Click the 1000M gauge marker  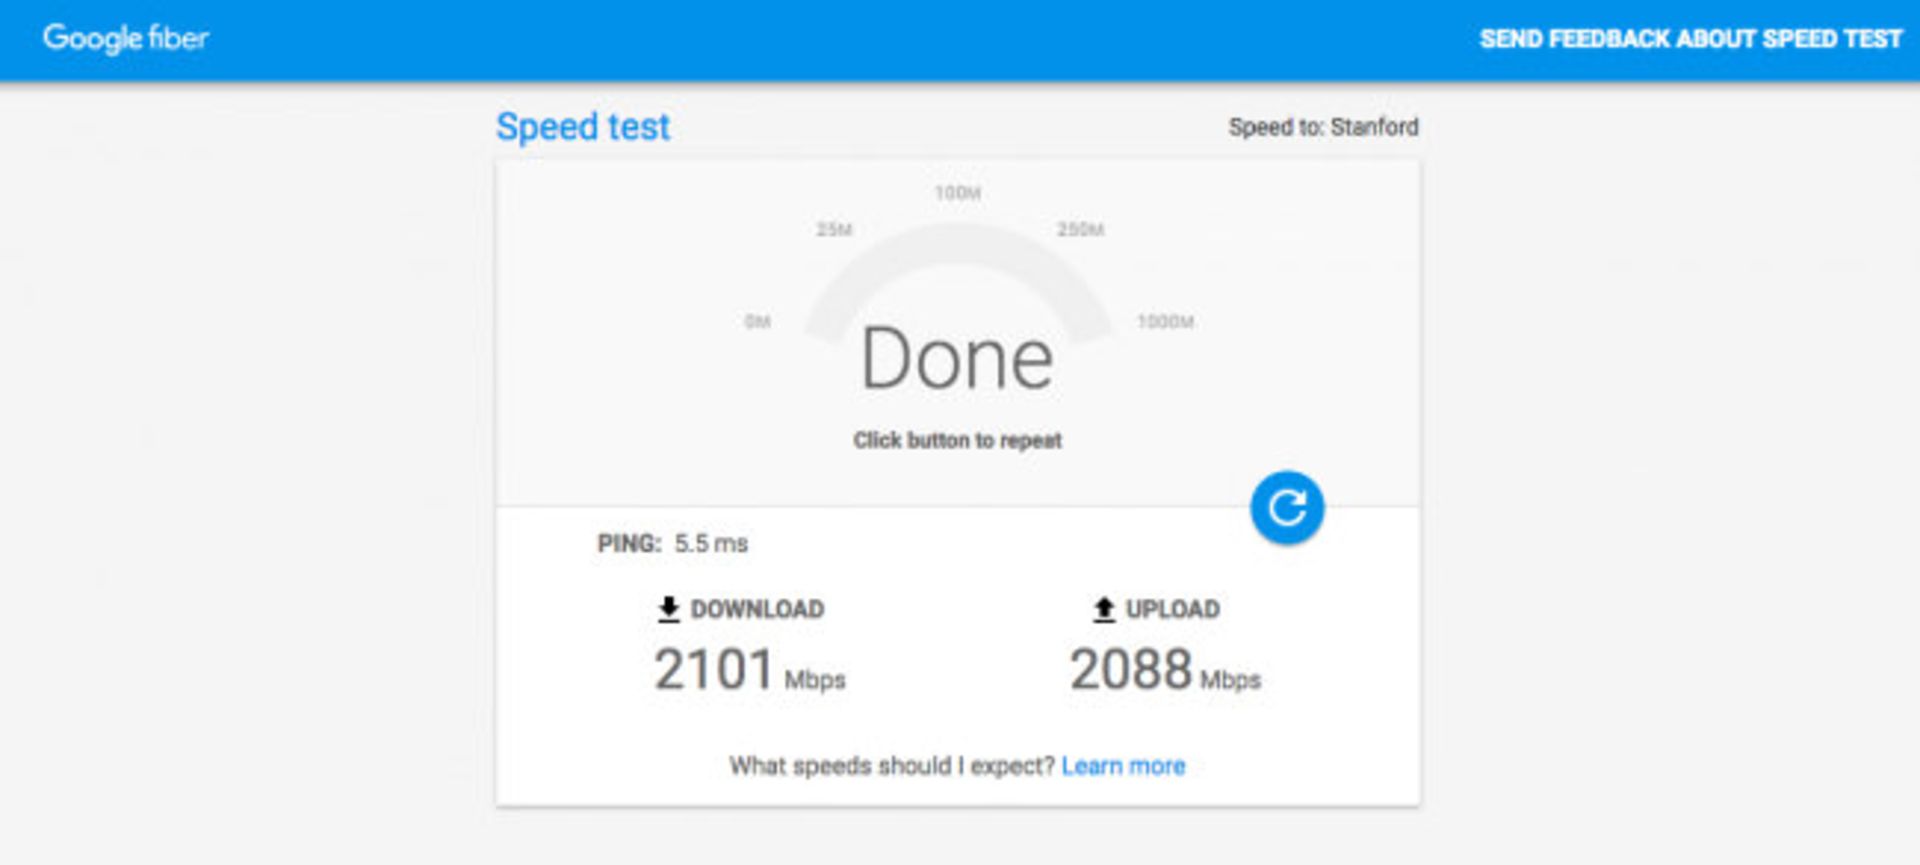[1165, 322]
